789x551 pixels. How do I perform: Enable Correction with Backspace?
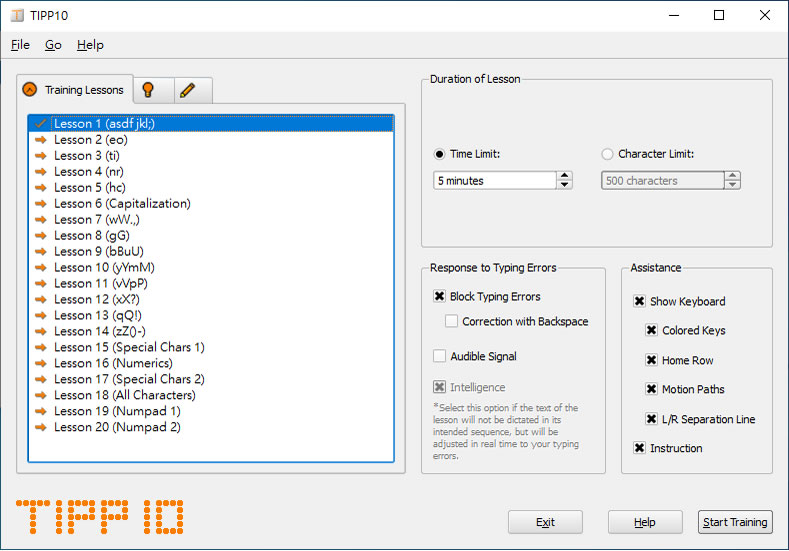pyautogui.click(x=451, y=321)
